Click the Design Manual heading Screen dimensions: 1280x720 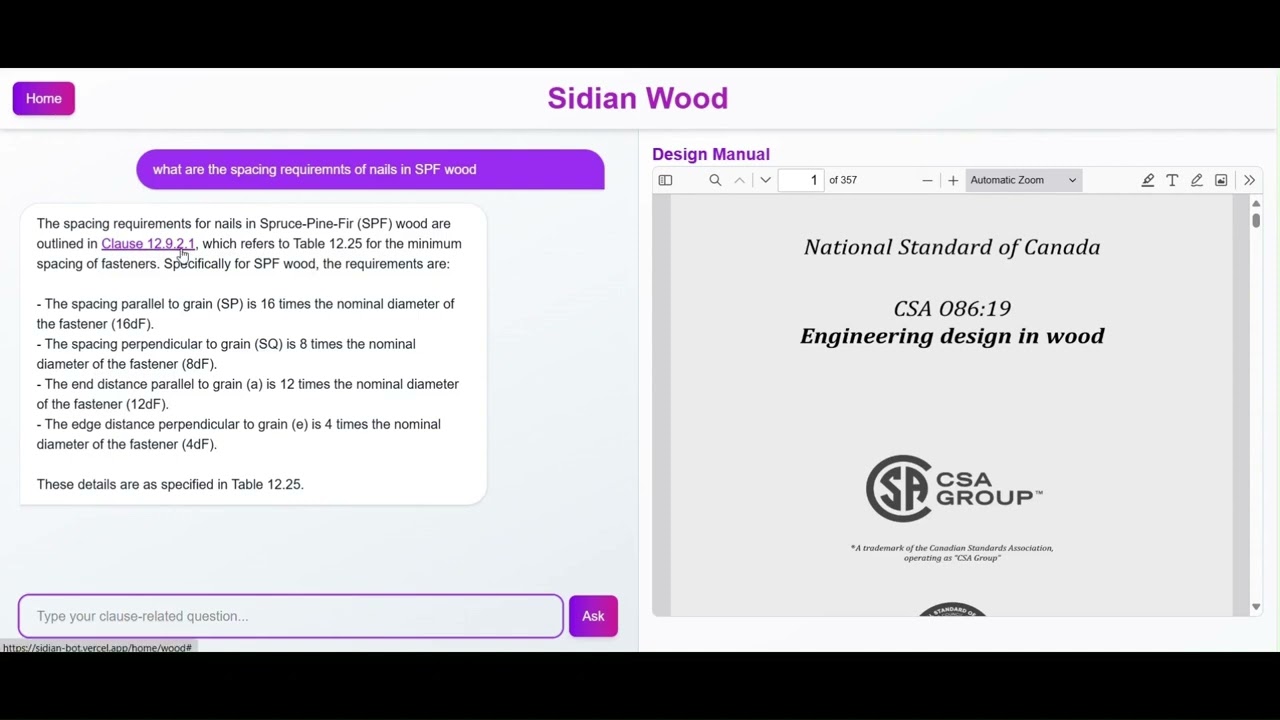click(x=711, y=154)
